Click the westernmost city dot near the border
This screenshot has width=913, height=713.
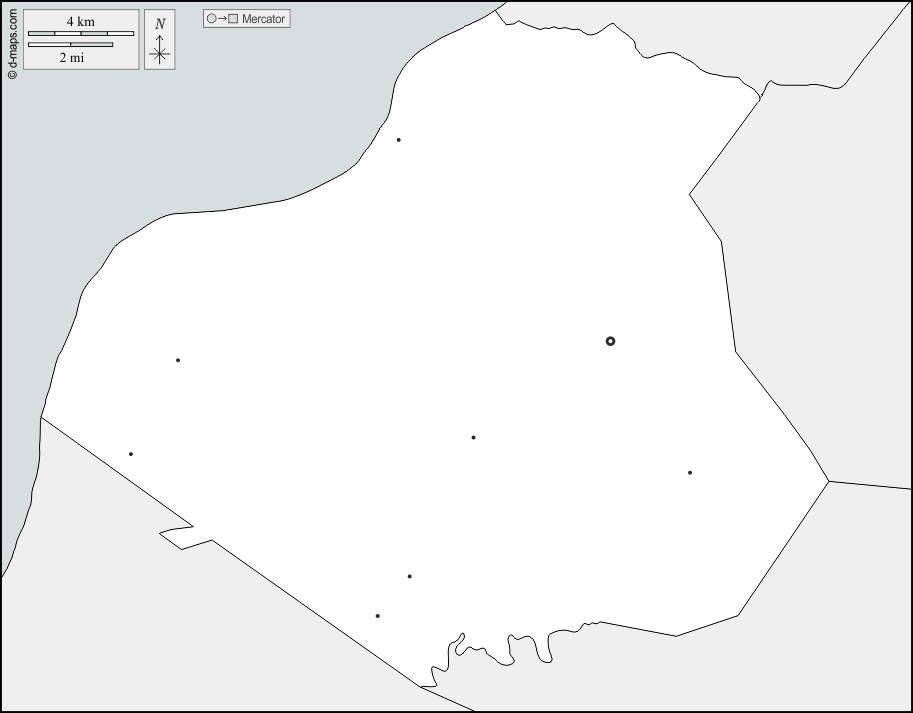tap(130, 454)
